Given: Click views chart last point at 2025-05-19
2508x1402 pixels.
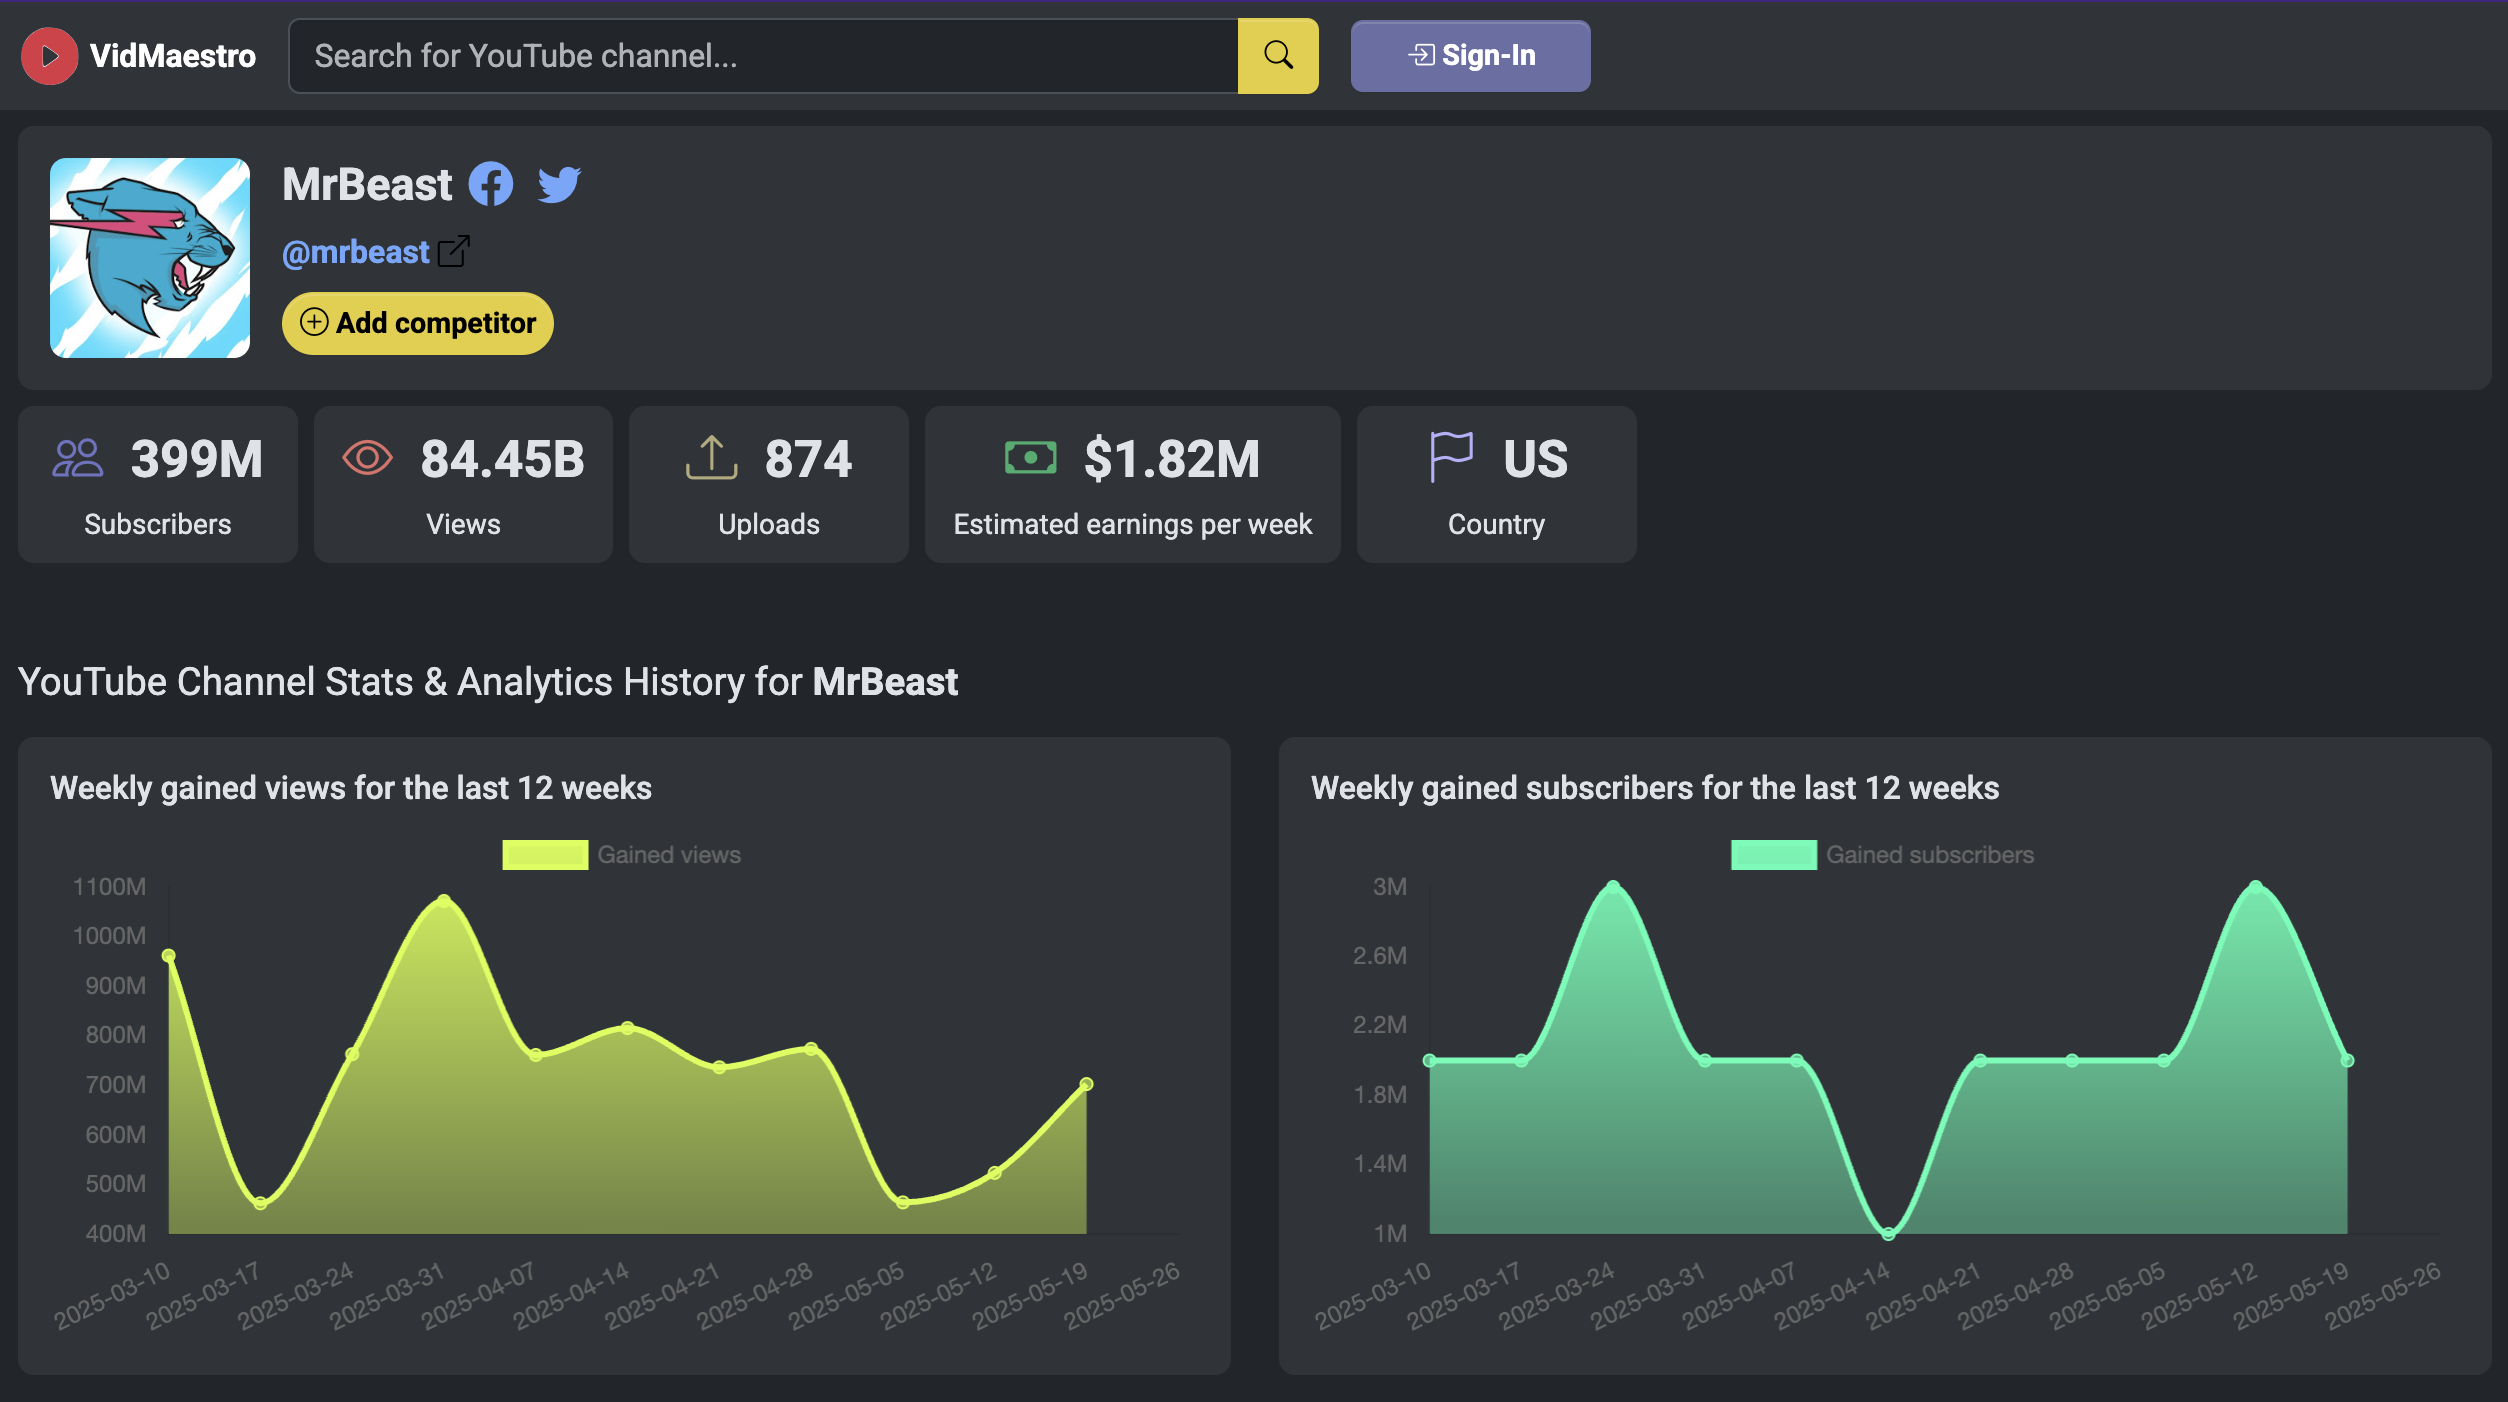Looking at the screenshot, I should 1086,1084.
